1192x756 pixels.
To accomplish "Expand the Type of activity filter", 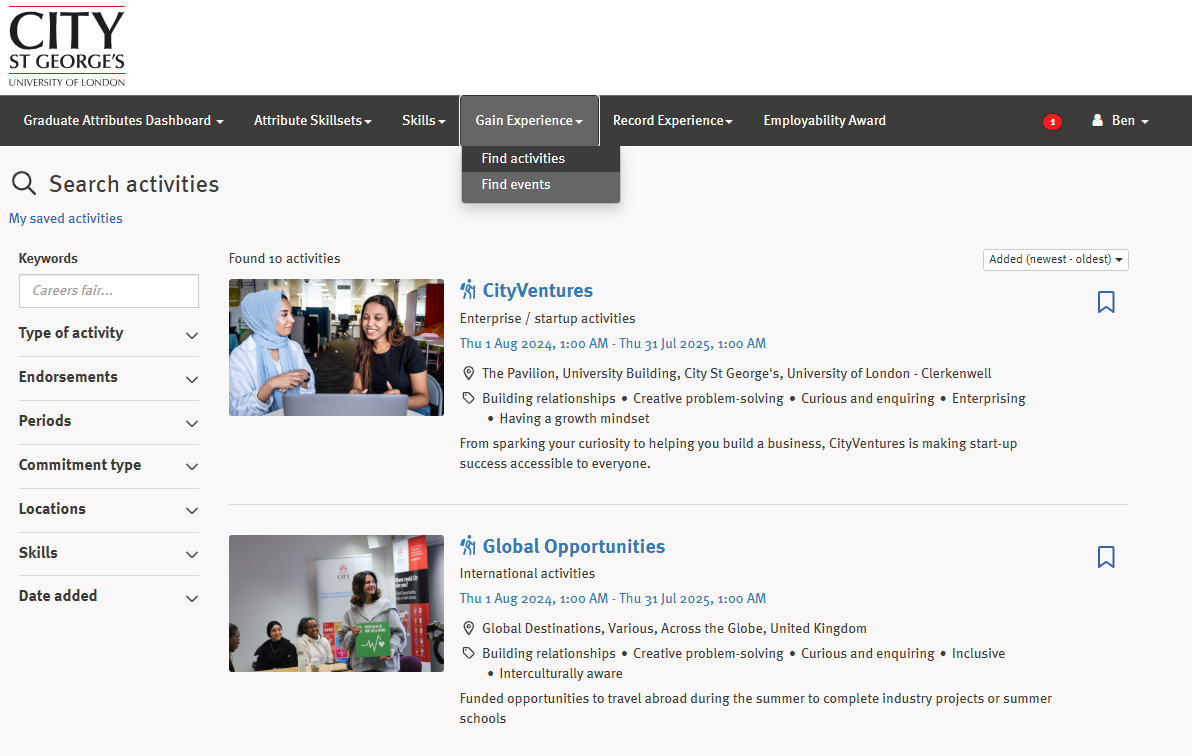I will [109, 333].
